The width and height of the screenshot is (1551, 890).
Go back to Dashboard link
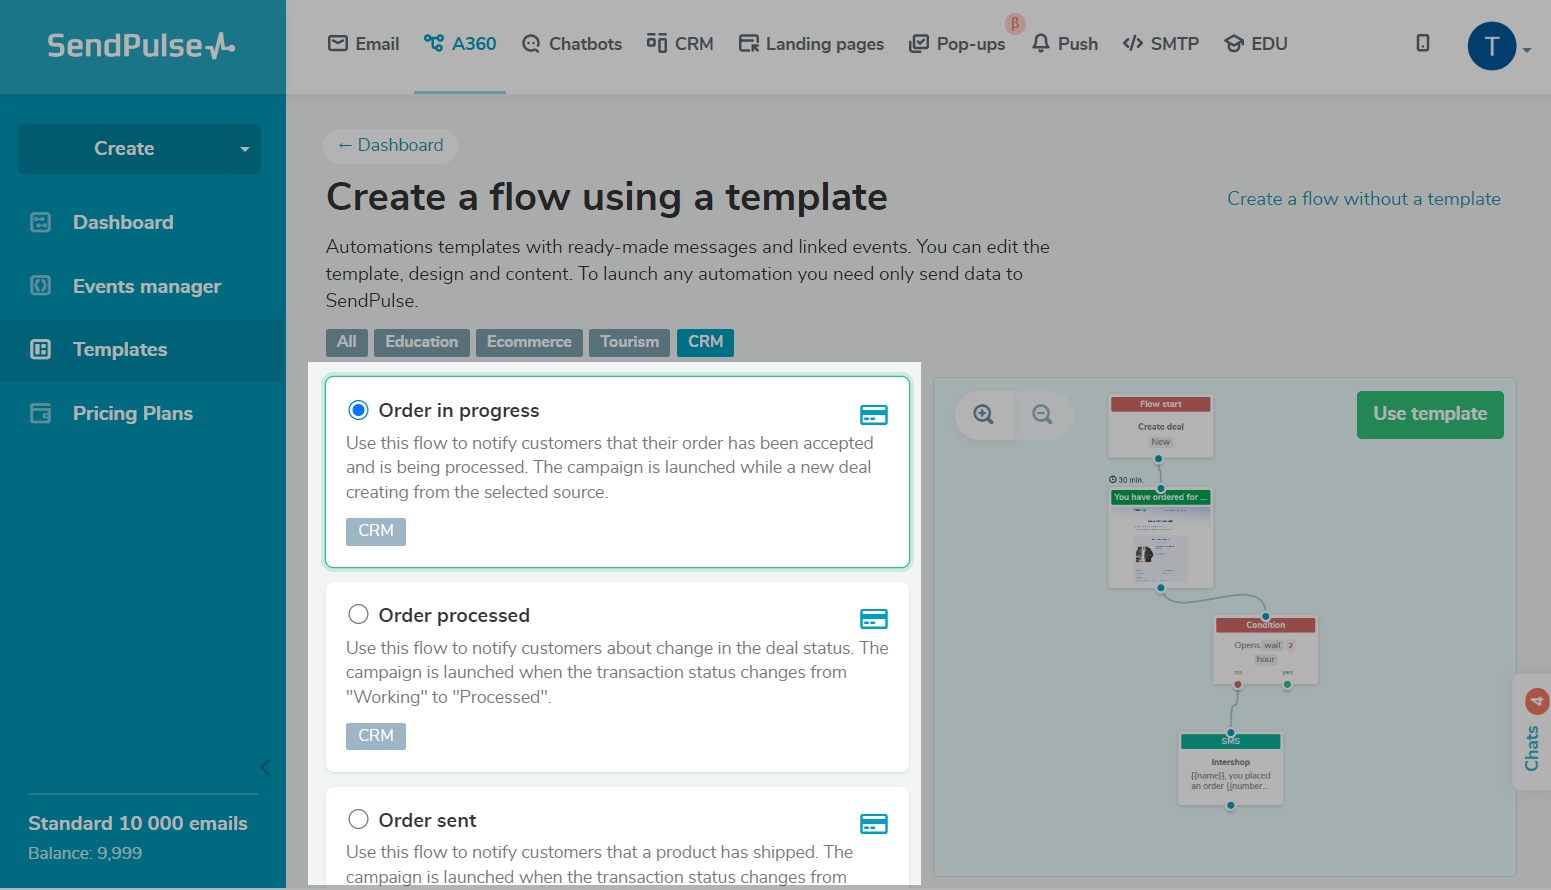click(x=391, y=145)
